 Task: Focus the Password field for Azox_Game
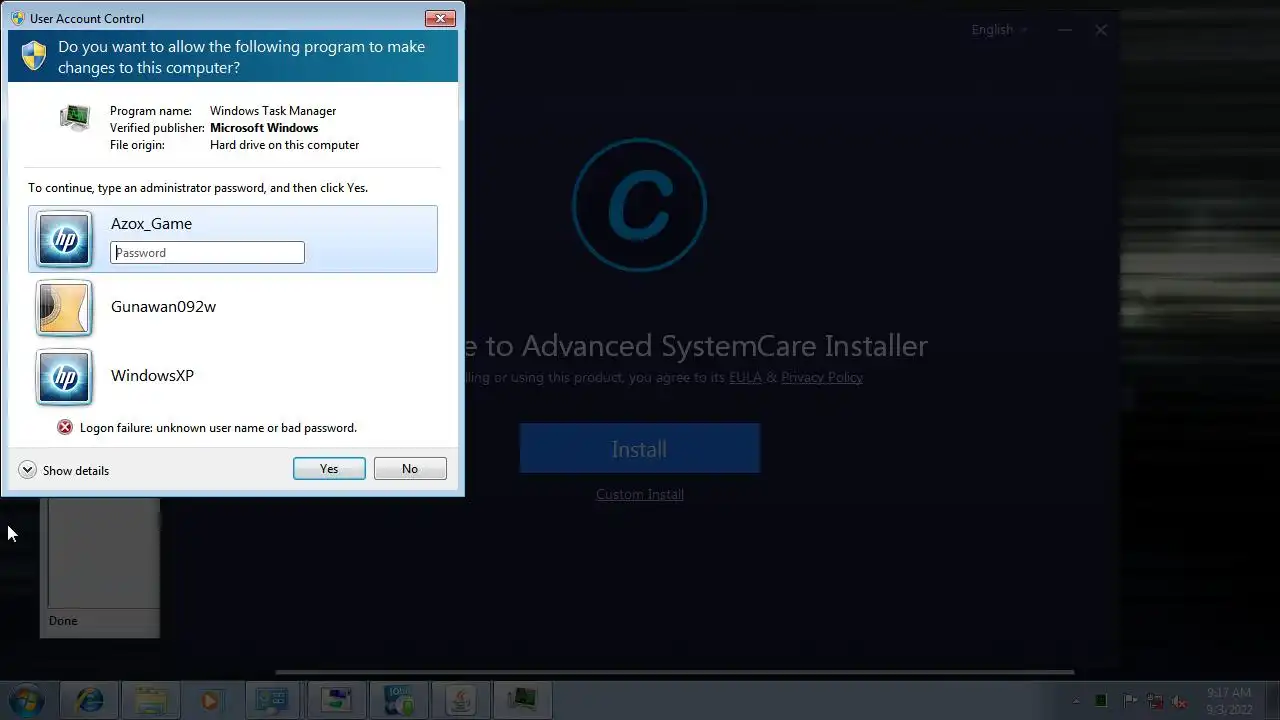click(x=207, y=252)
